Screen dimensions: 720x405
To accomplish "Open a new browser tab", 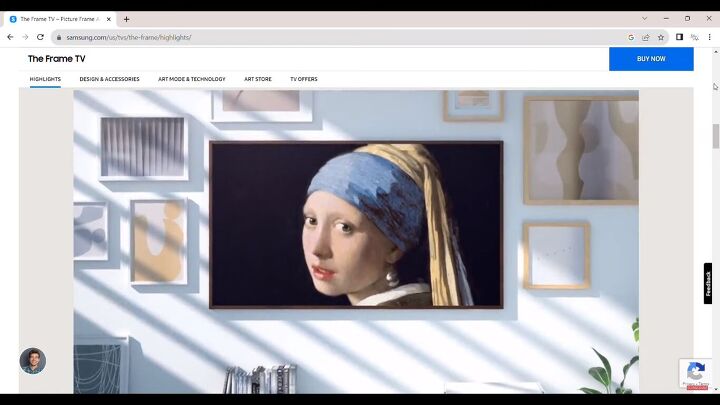I will click(x=126, y=19).
